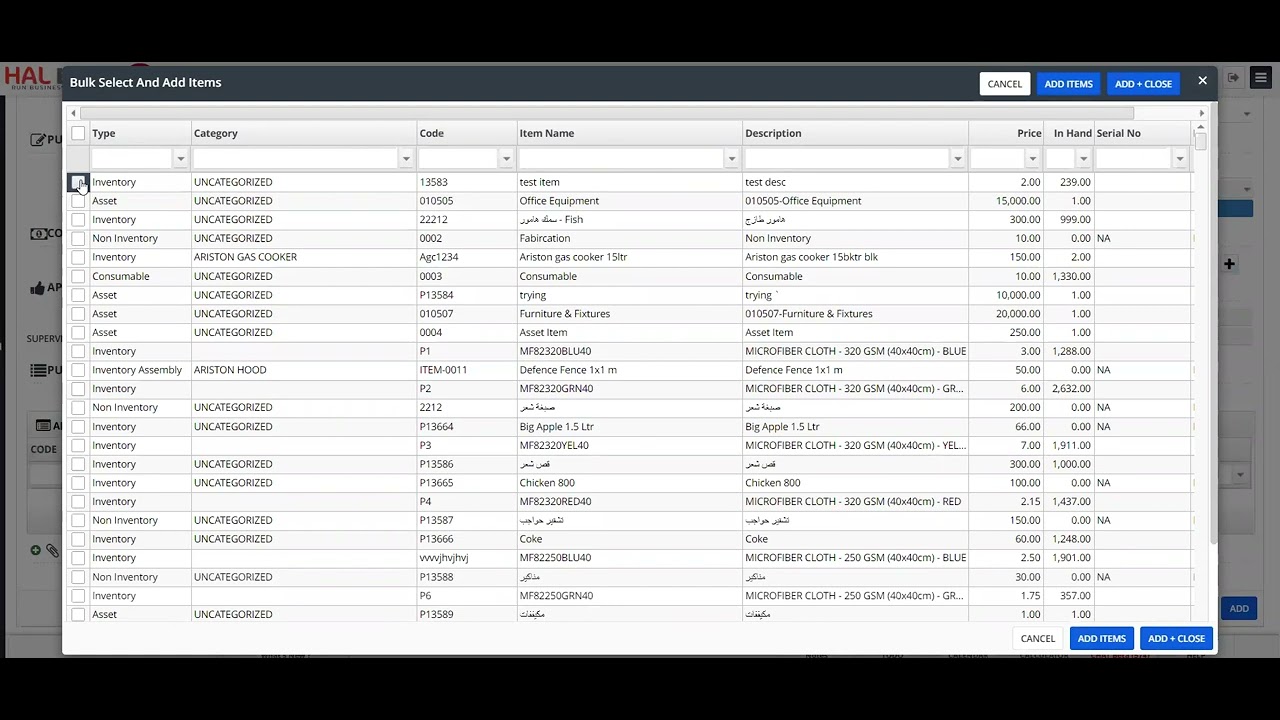
Task: Click the 'ARISTON HOOD' category cell
Action: 304,370
